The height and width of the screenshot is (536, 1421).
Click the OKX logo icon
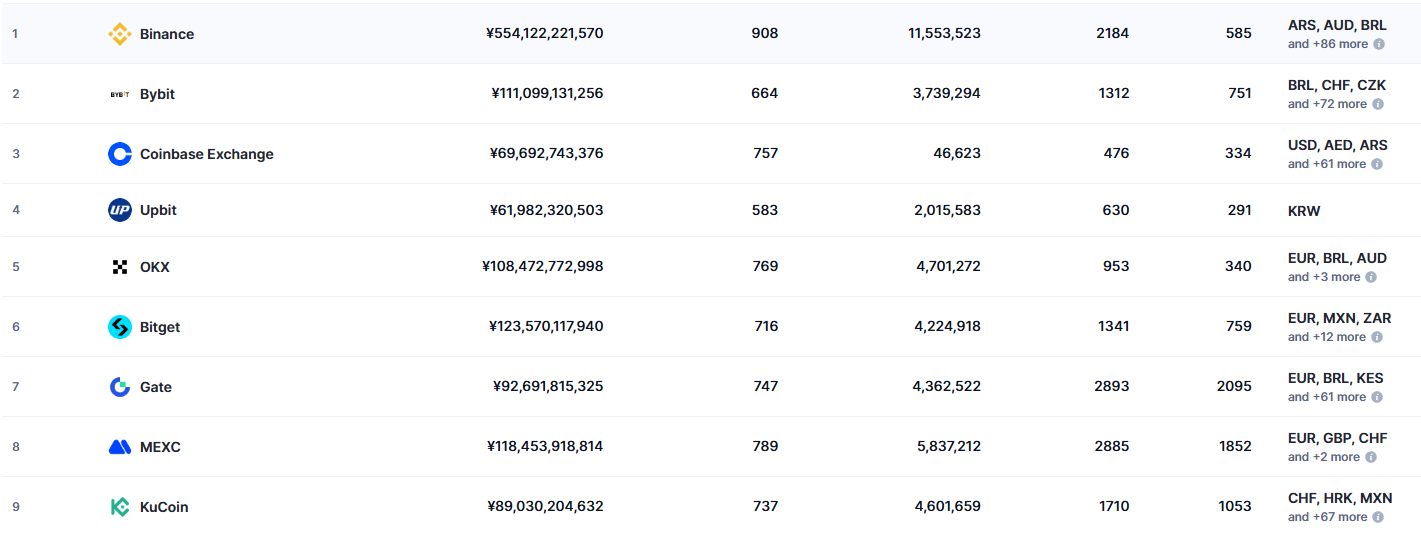(x=119, y=267)
